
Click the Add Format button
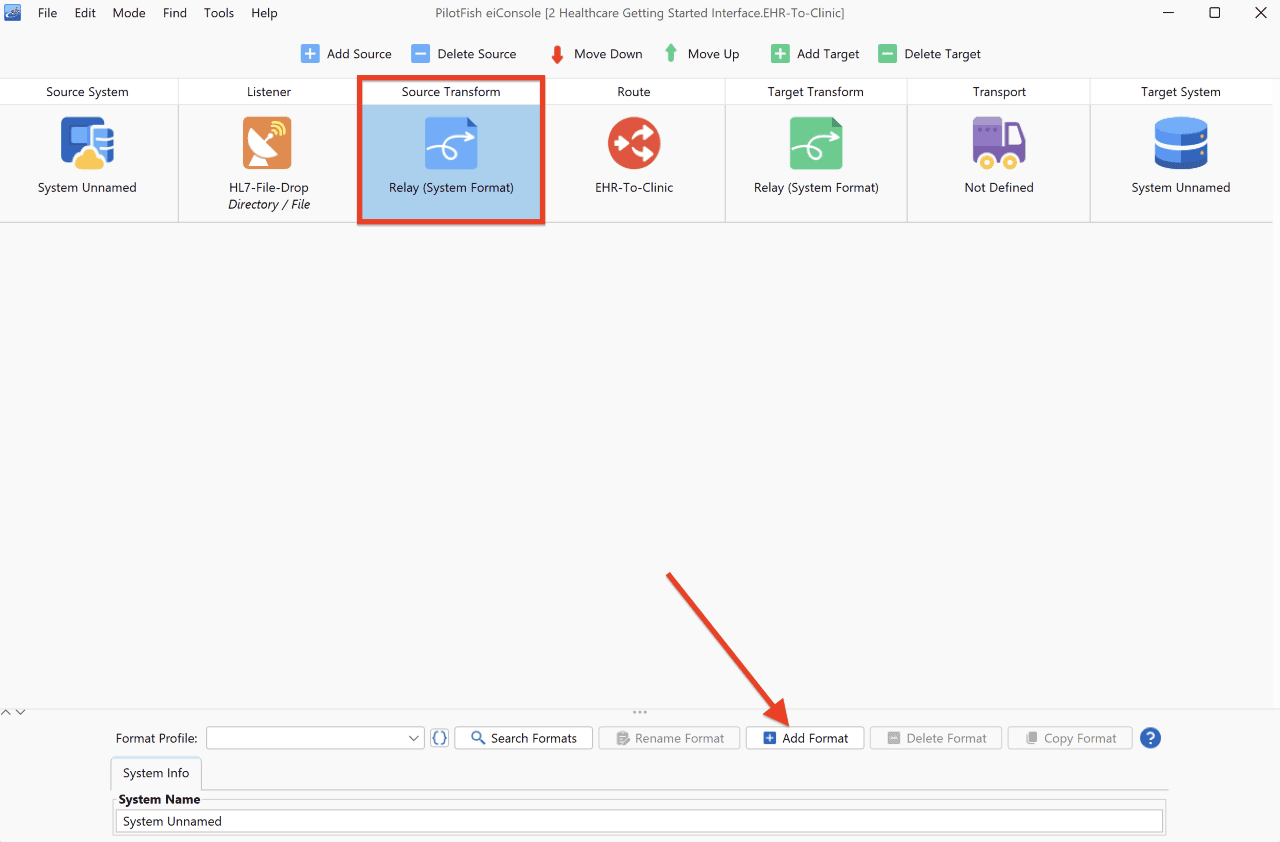(x=805, y=738)
